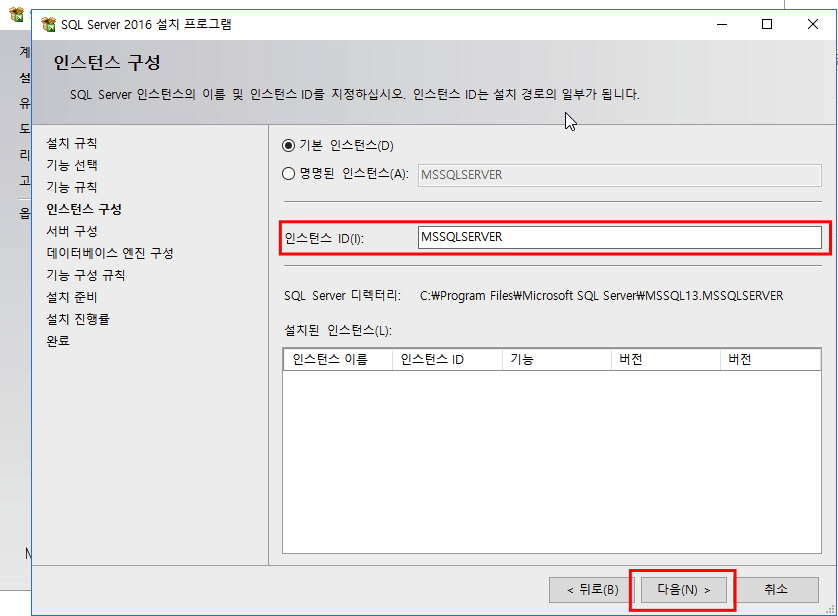Select 설치 준비 step in sidebar
838x616 pixels.
tap(72, 297)
